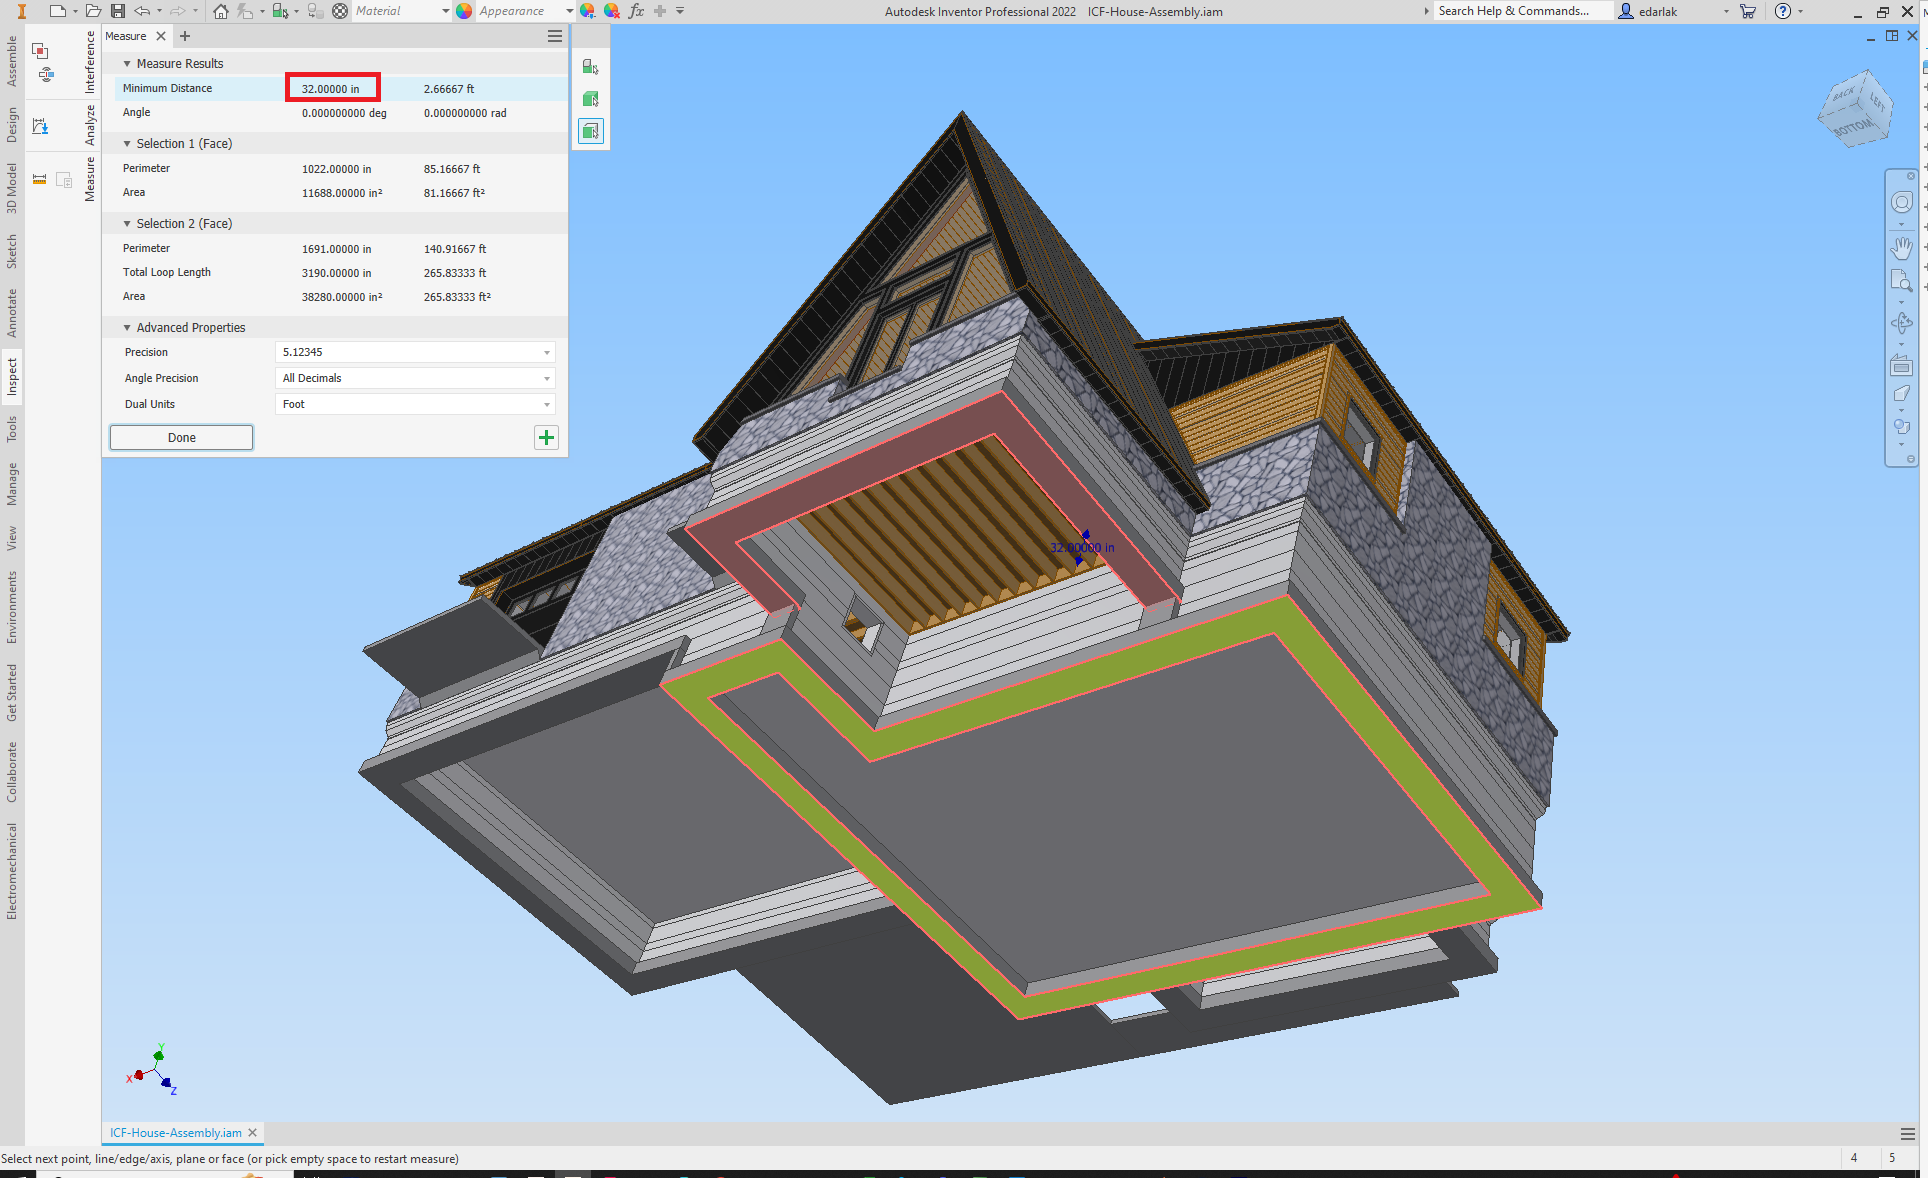Image resolution: width=1928 pixels, height=1178 pixels.
Task: Add new panel tab with plus
Action: coord(185,36)
